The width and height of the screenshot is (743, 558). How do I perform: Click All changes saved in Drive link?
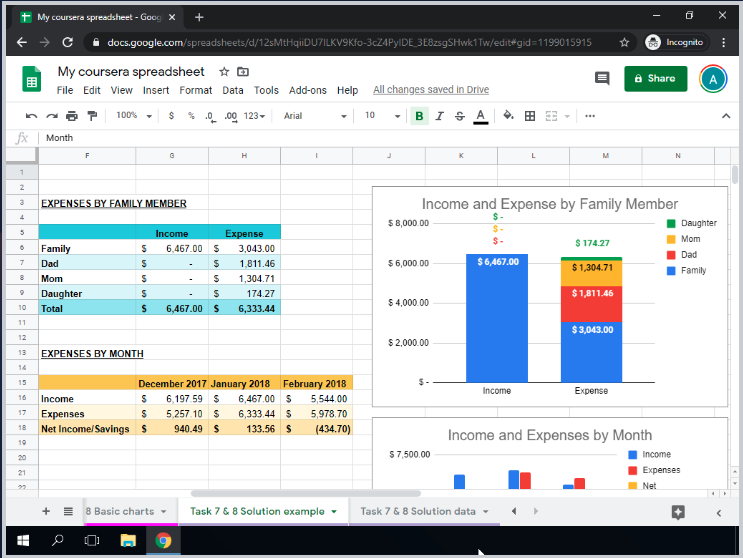click(x=432, y=90)
